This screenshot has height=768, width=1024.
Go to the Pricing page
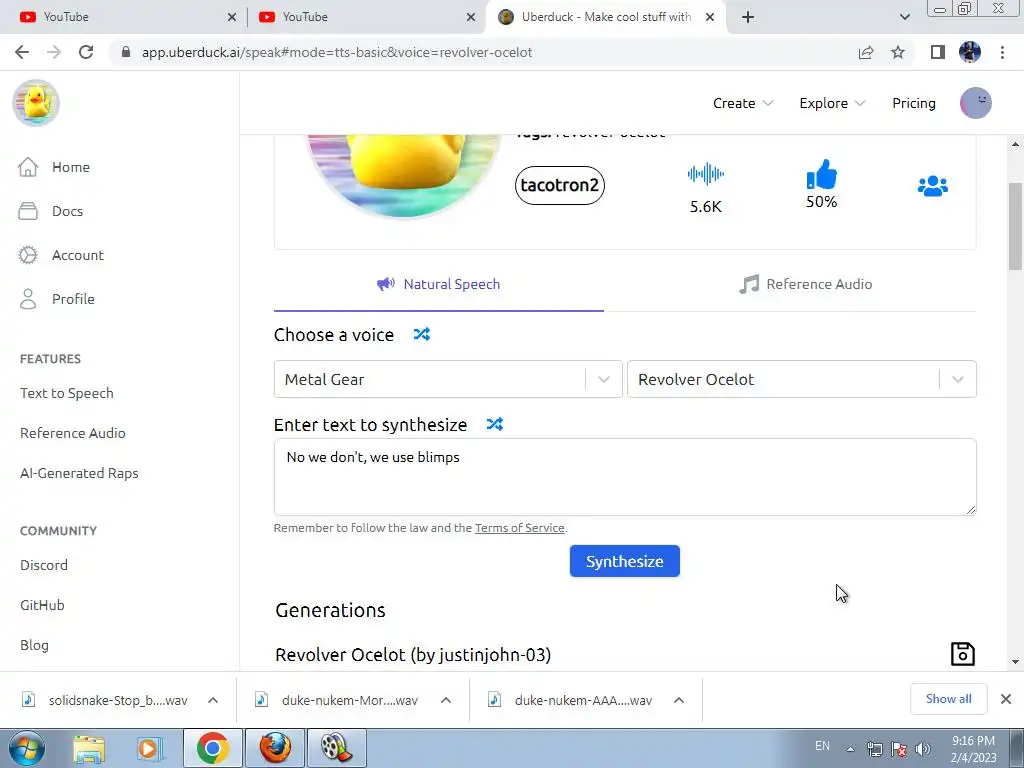point(914,103)
